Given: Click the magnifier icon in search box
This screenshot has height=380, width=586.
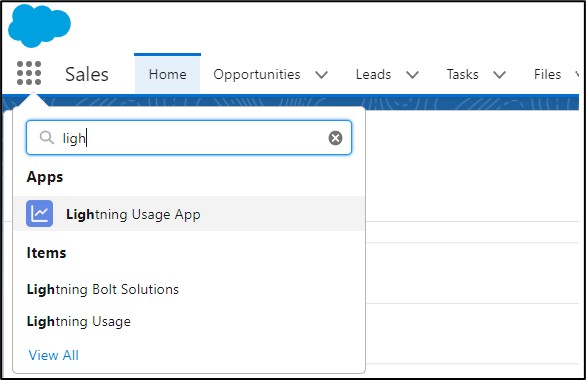Looking at the screenshot, I should pyautogui.click(x=47, y=138).
